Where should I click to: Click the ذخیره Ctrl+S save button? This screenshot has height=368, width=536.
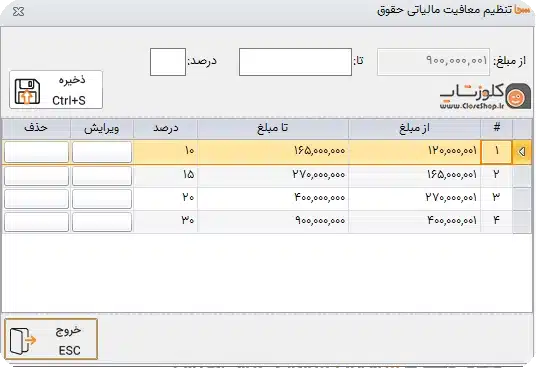point(56,90)
